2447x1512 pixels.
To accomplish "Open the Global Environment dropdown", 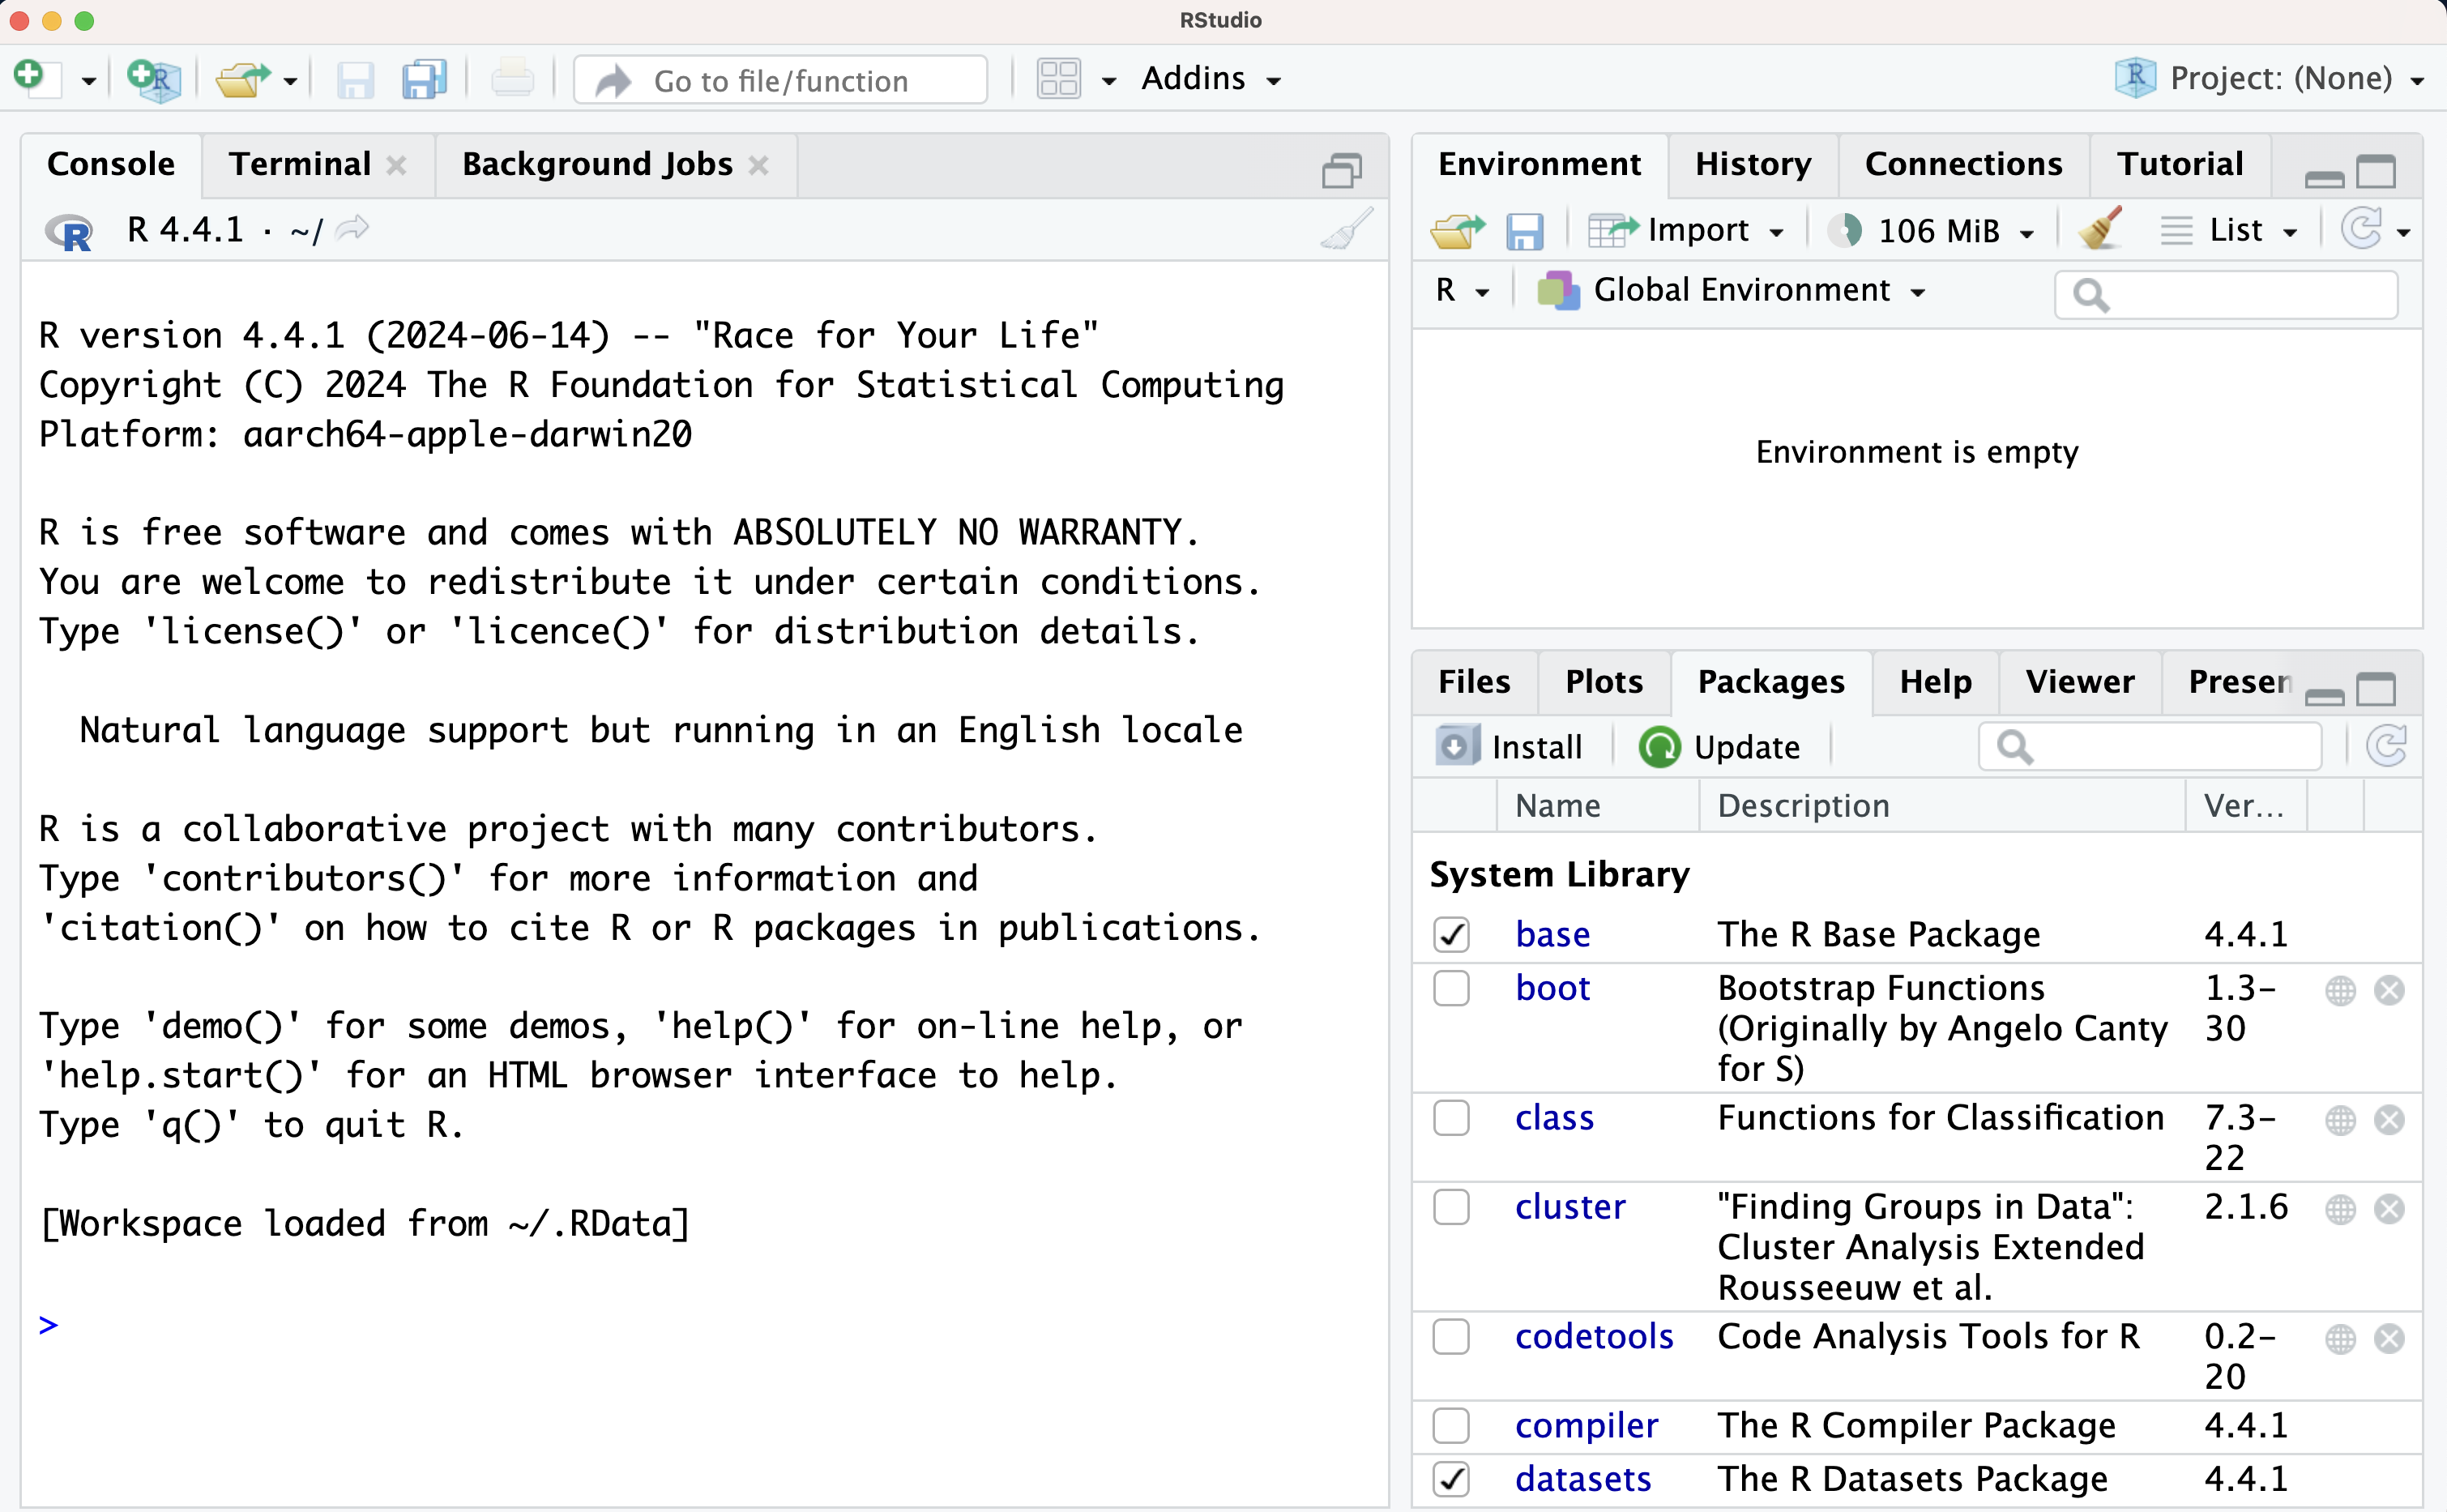I will [1731, 290].
